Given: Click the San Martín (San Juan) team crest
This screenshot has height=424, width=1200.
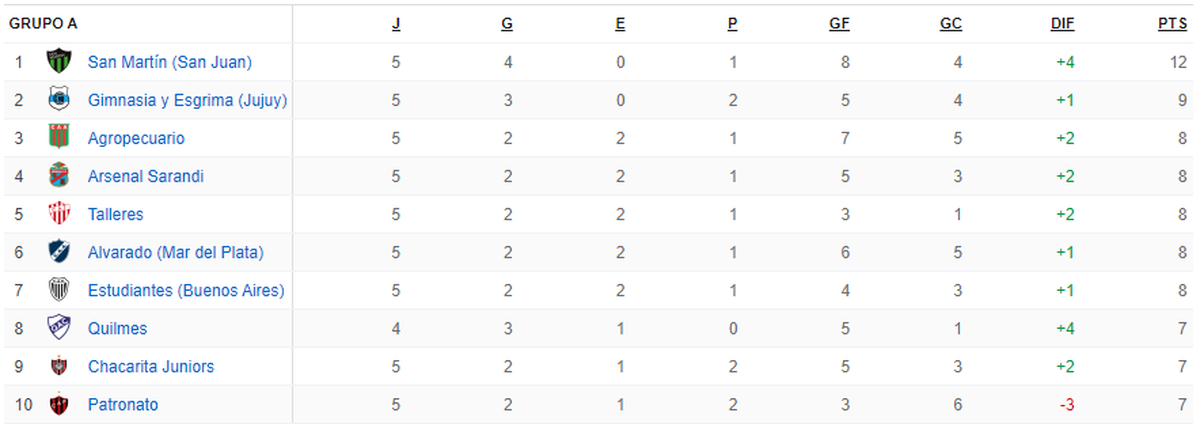Looking at the screenshot, I should [59, 62].
